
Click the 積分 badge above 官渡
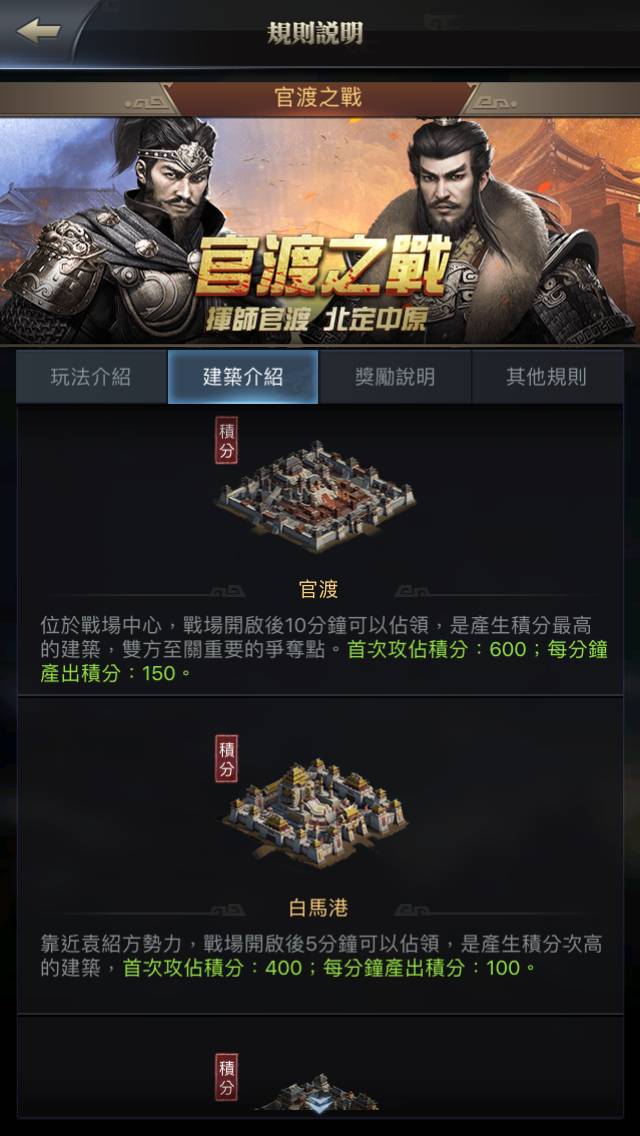(x=227, y=440)
